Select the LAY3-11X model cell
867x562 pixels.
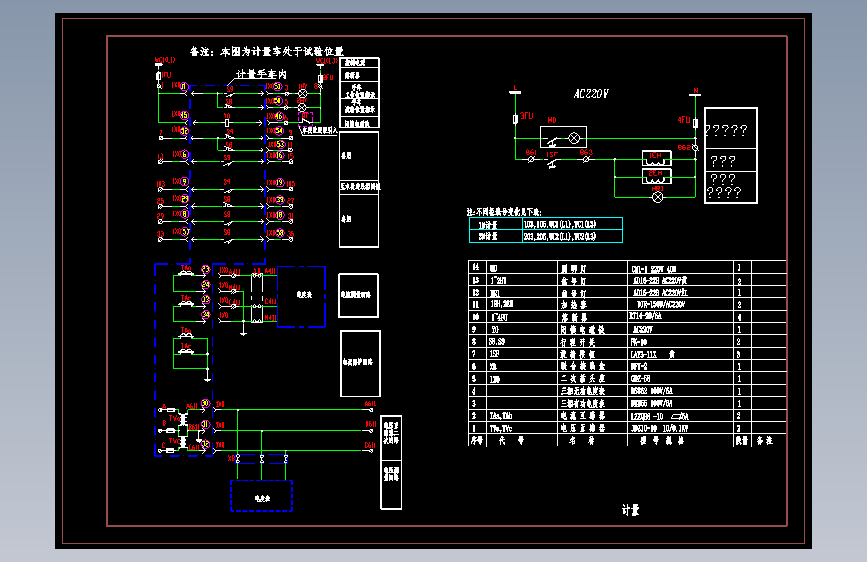pos(680,354)
